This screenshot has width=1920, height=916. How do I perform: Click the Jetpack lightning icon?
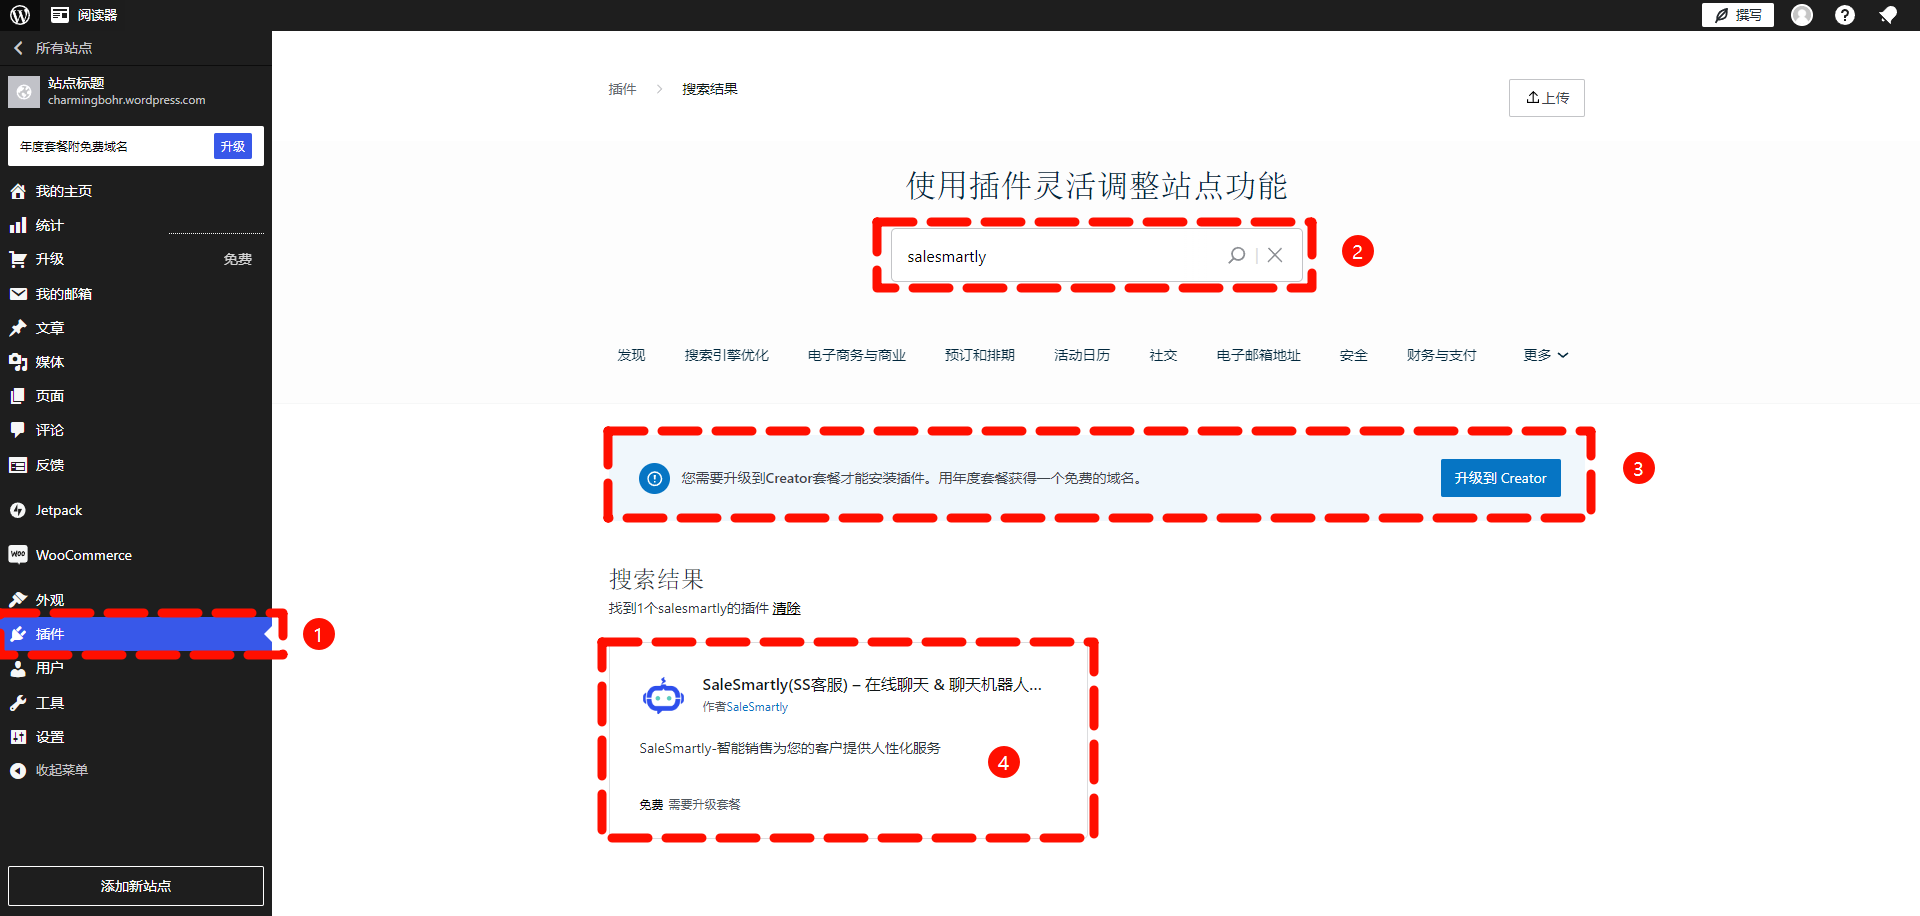coord(18,510)
